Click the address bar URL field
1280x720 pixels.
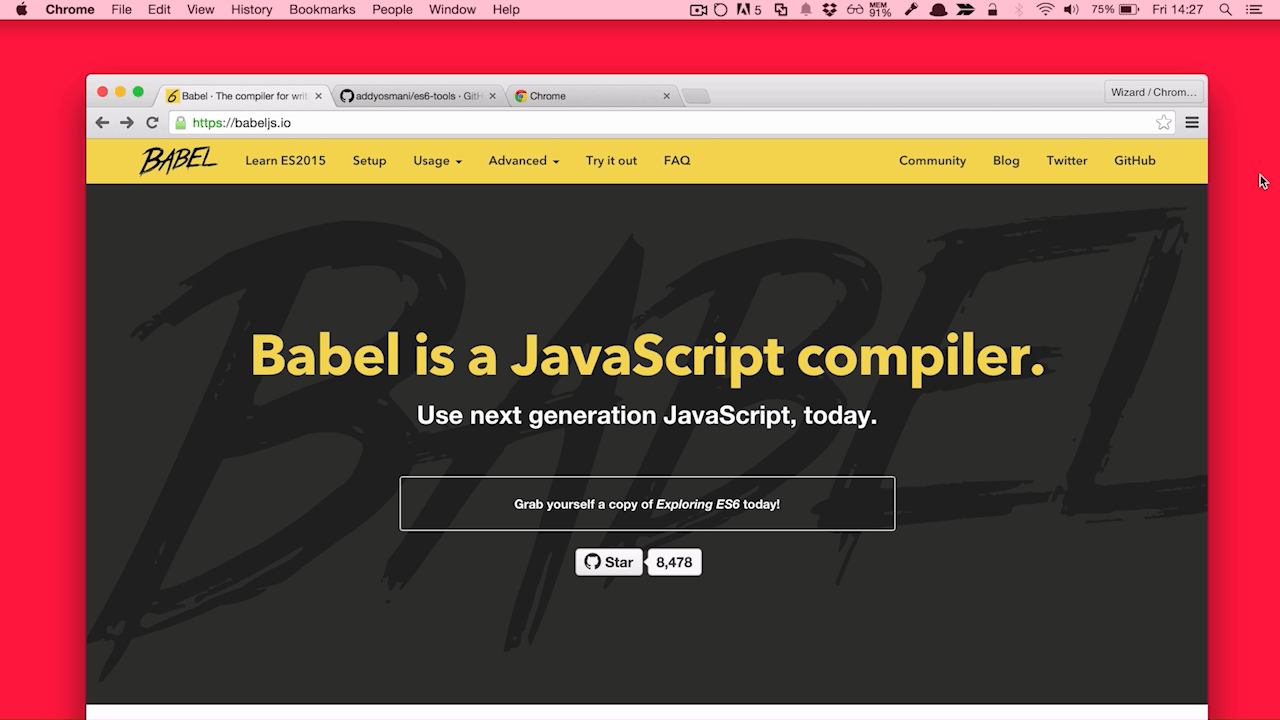click(x=660, y=123)
